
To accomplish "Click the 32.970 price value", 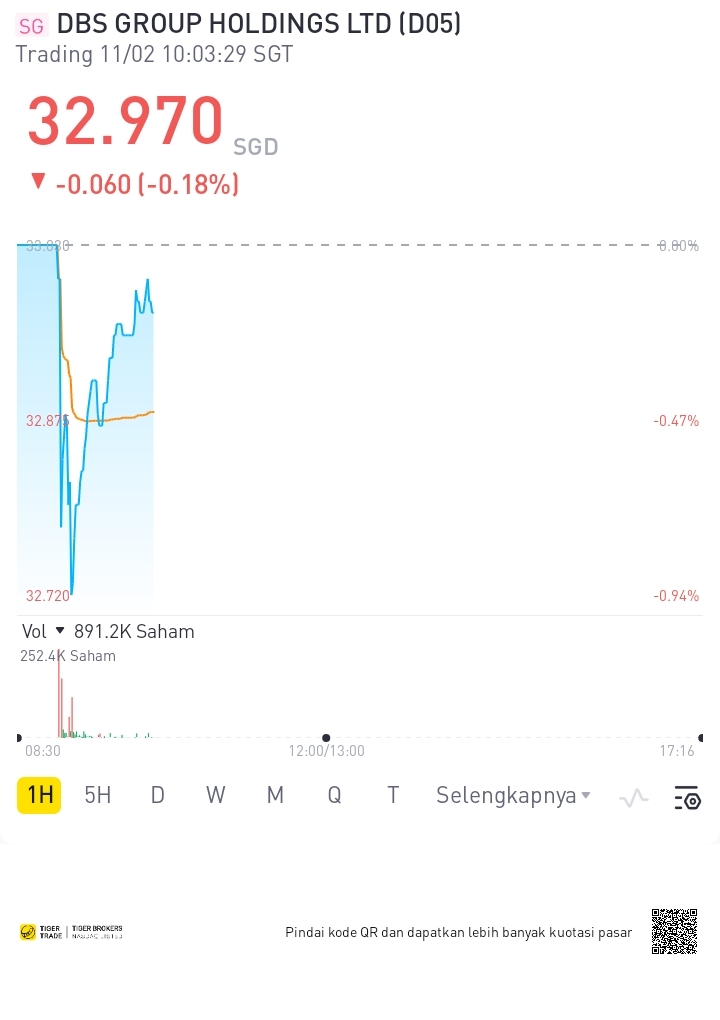I will point(125,122).
